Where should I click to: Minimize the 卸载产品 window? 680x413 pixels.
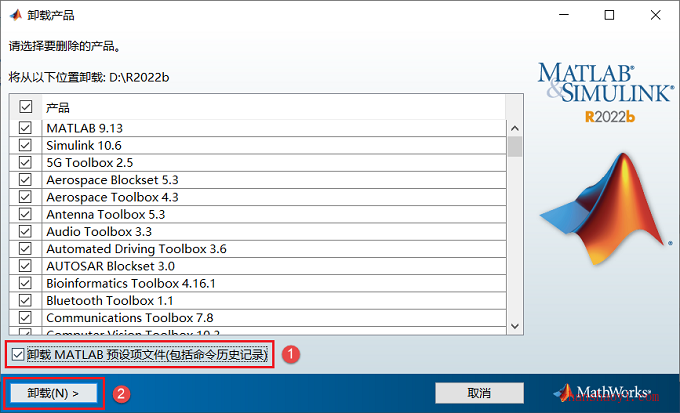tap(564, 15)
